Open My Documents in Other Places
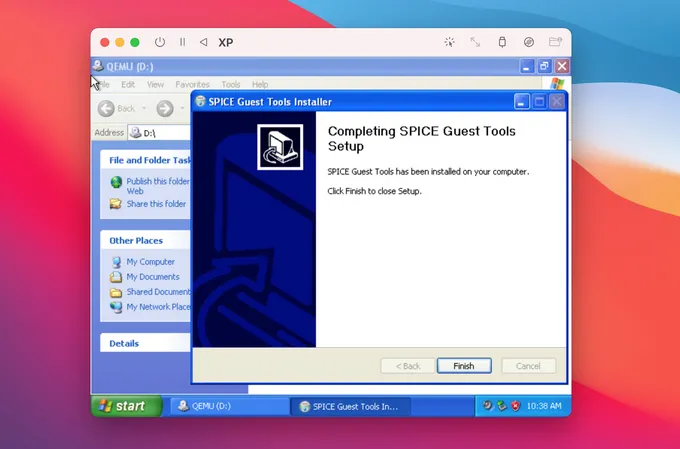Image resolution: width=680 pixels, height=449 pixels. pyautogui.click(x=153, y=277)
